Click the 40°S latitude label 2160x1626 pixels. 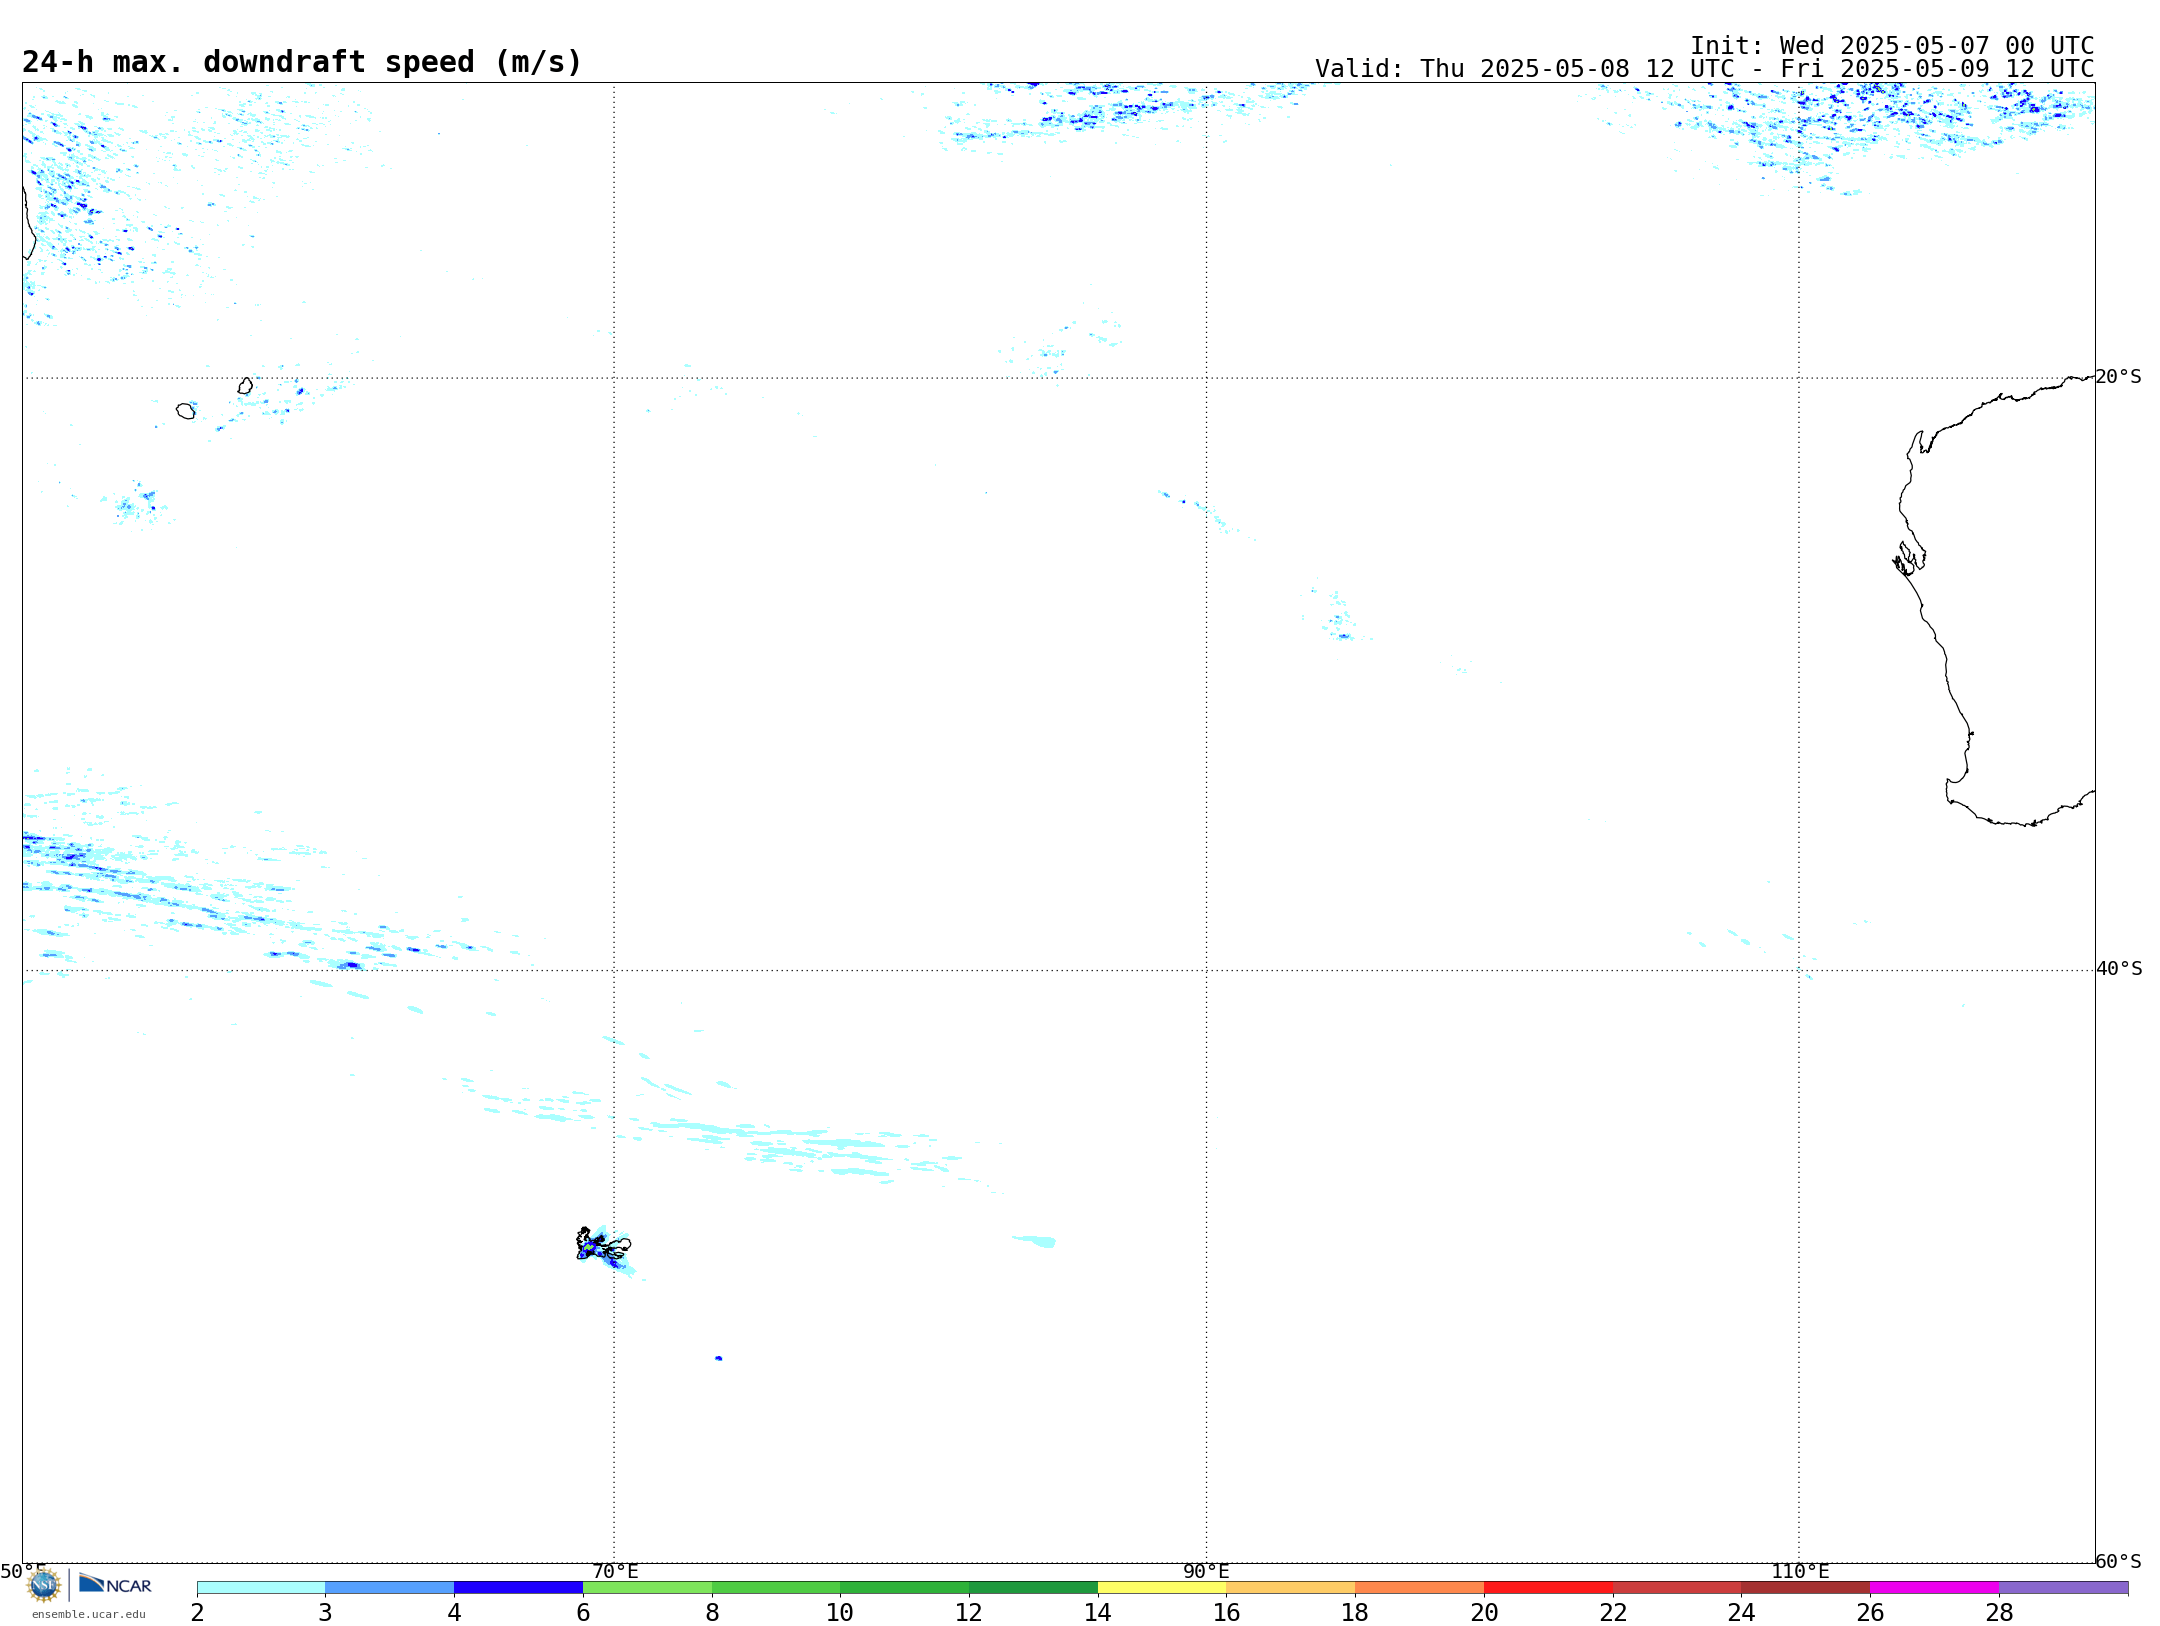tap(2119, 969)
